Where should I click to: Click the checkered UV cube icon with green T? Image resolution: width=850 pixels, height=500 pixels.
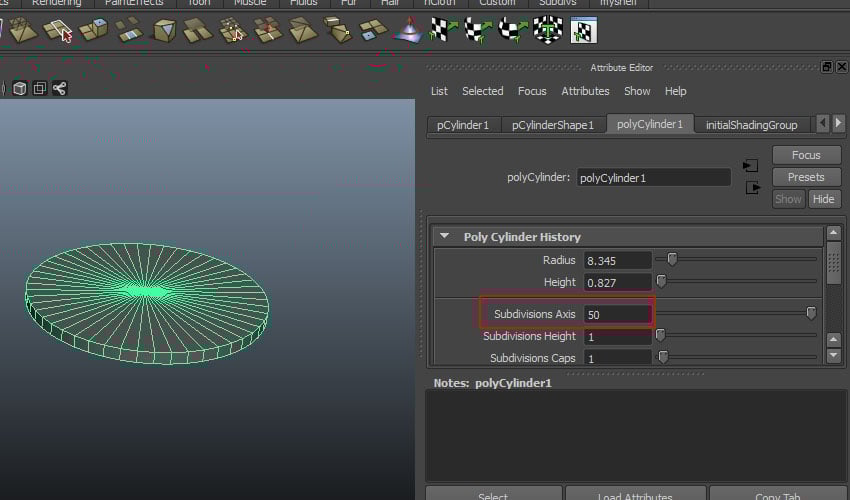coord(548,31)
